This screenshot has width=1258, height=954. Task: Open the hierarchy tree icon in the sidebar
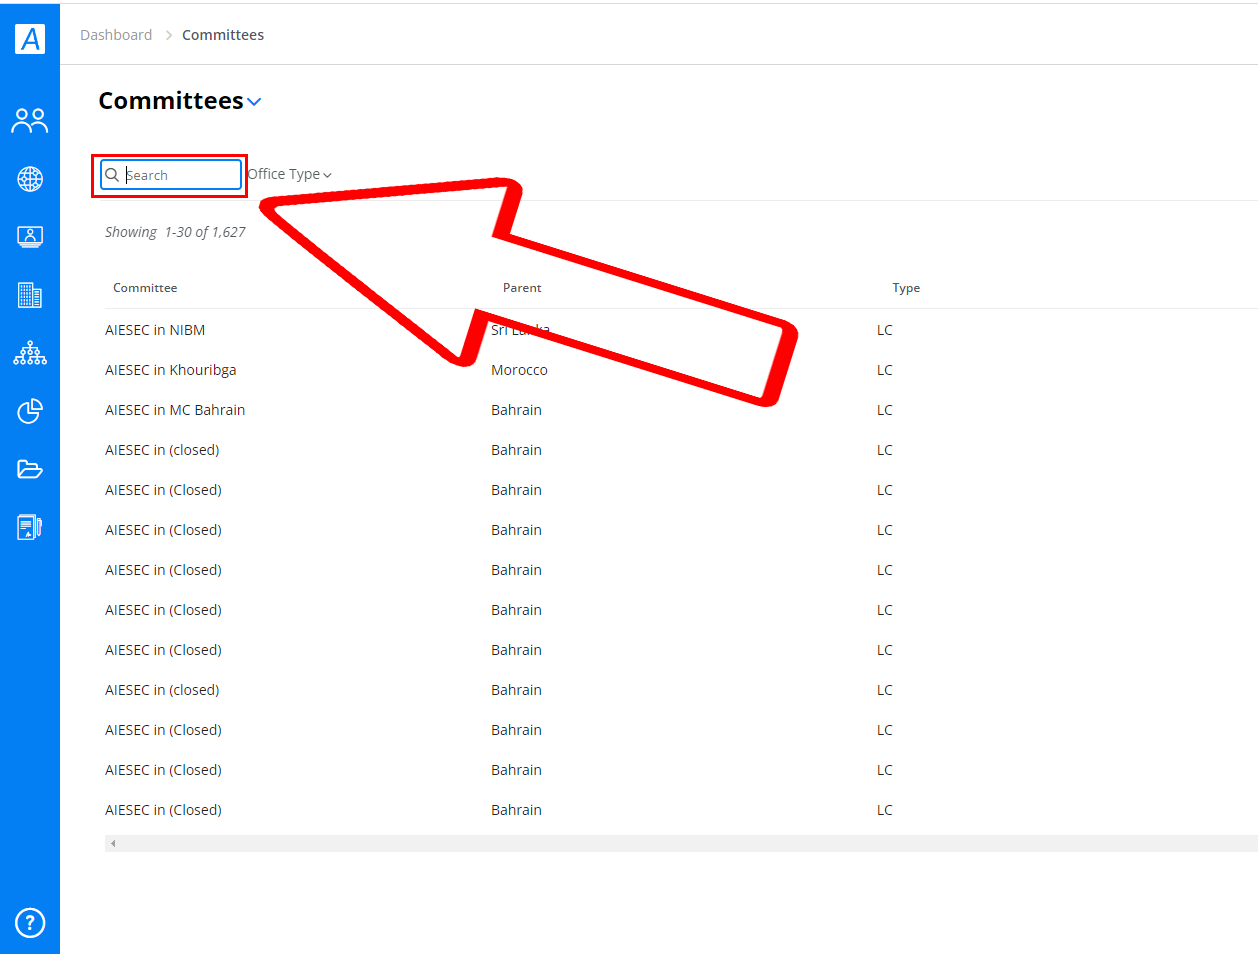pyautogui.click(x=30, y=353)
